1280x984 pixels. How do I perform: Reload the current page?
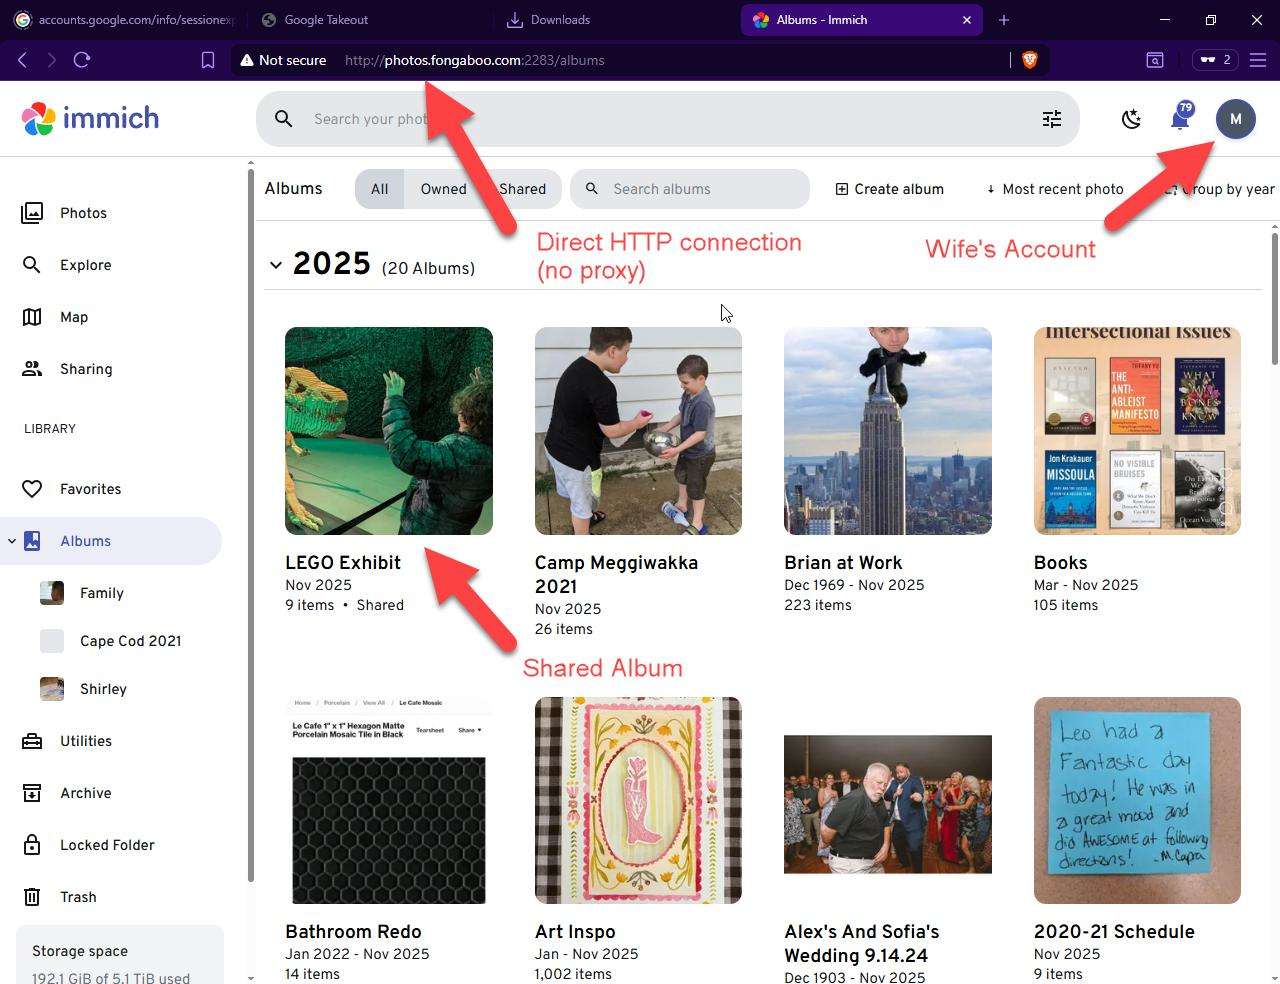click(82, 60)
